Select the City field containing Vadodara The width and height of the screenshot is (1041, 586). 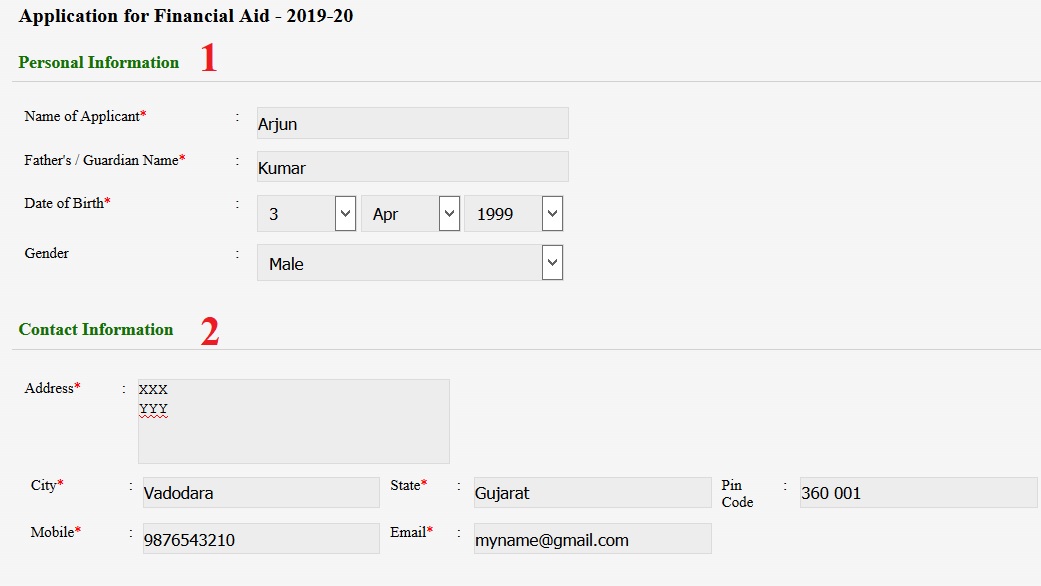261,492
